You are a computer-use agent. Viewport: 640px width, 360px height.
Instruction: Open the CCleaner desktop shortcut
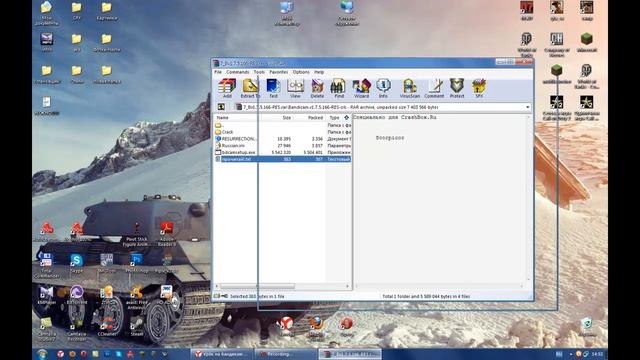click(107, 327)
